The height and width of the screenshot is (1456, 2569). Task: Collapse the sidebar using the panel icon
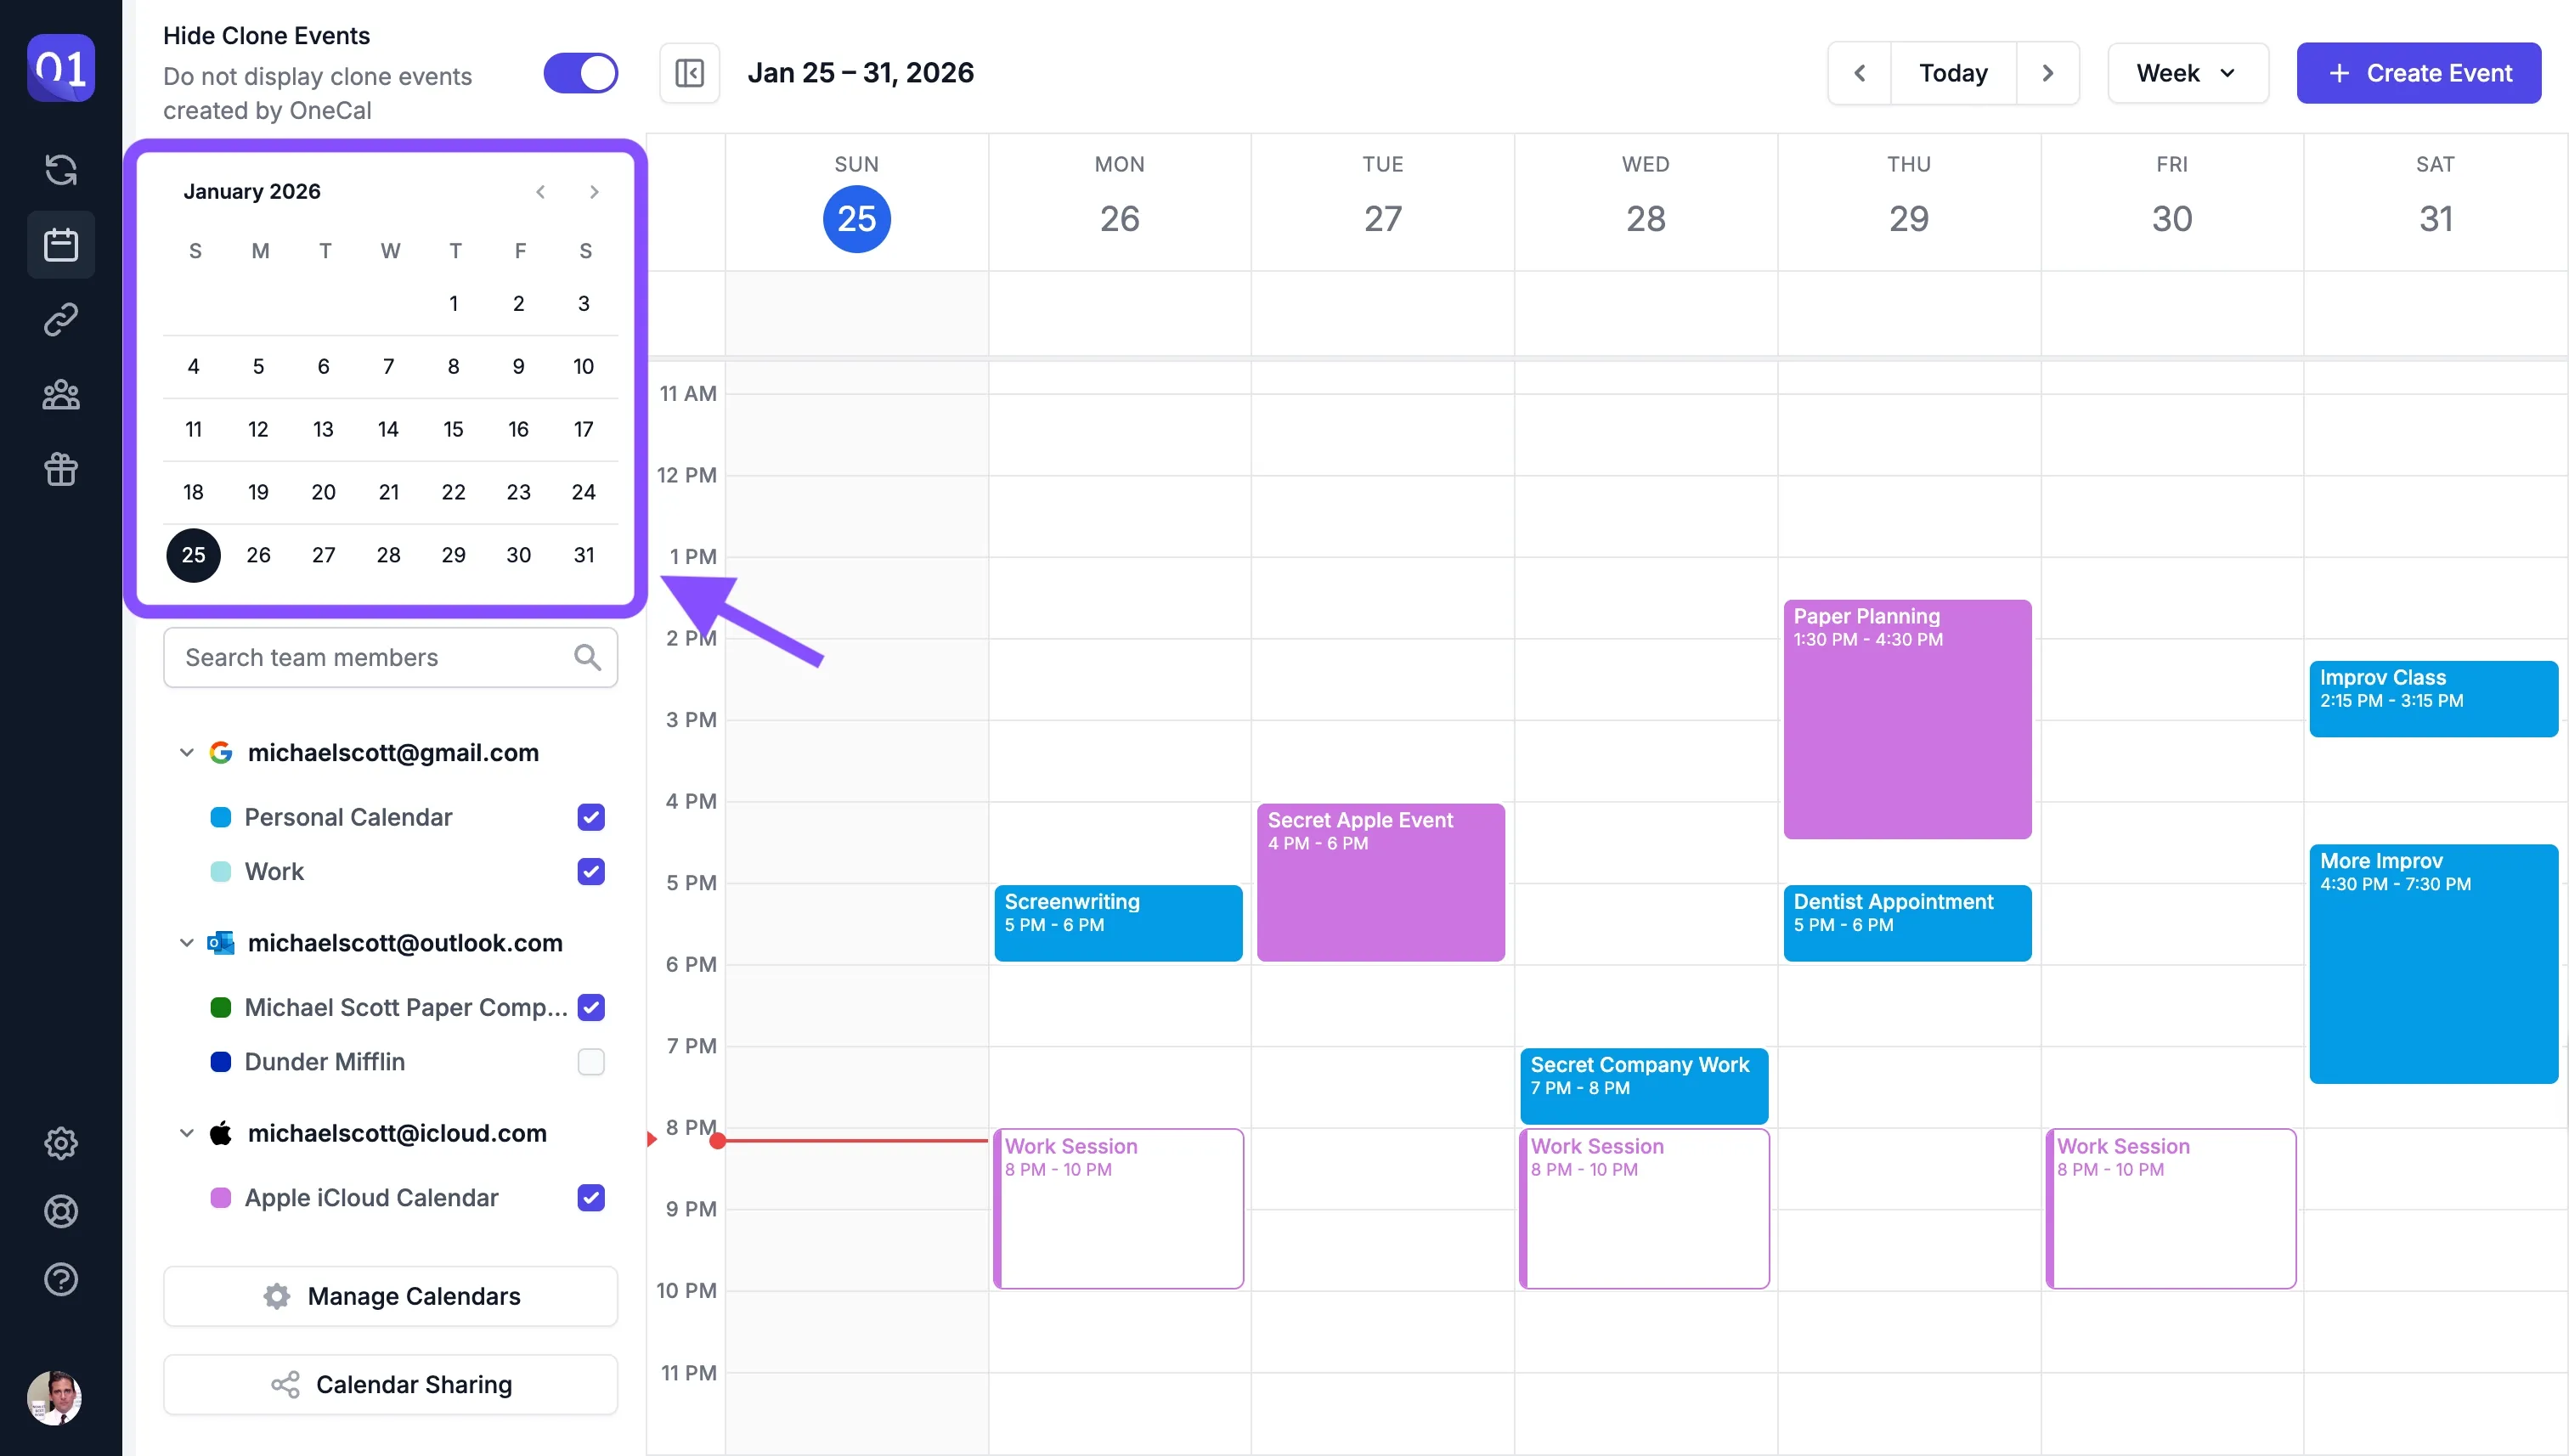coord(689,72)
